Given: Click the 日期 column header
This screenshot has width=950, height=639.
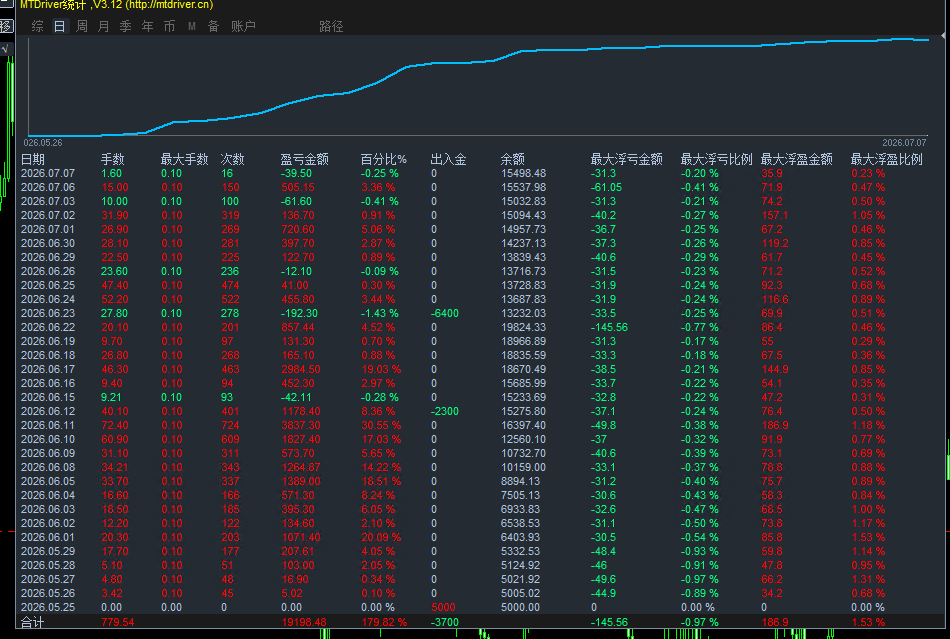Looking at the screenshot, I should pyautogui.click(x=33, y=159).
